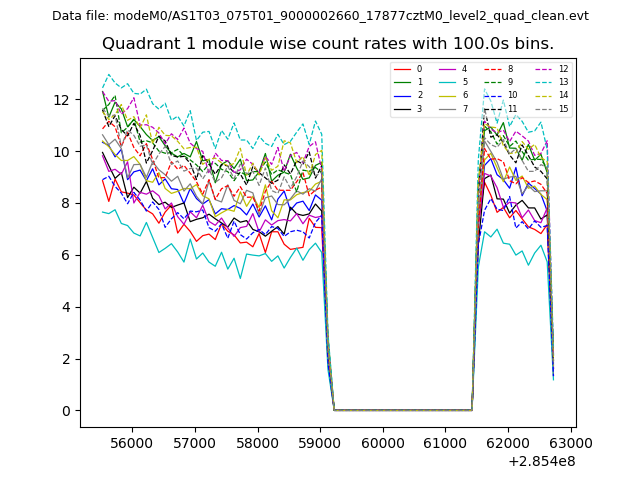
Task: Click the y-axis tick label 12
Action: click(62, 100)
